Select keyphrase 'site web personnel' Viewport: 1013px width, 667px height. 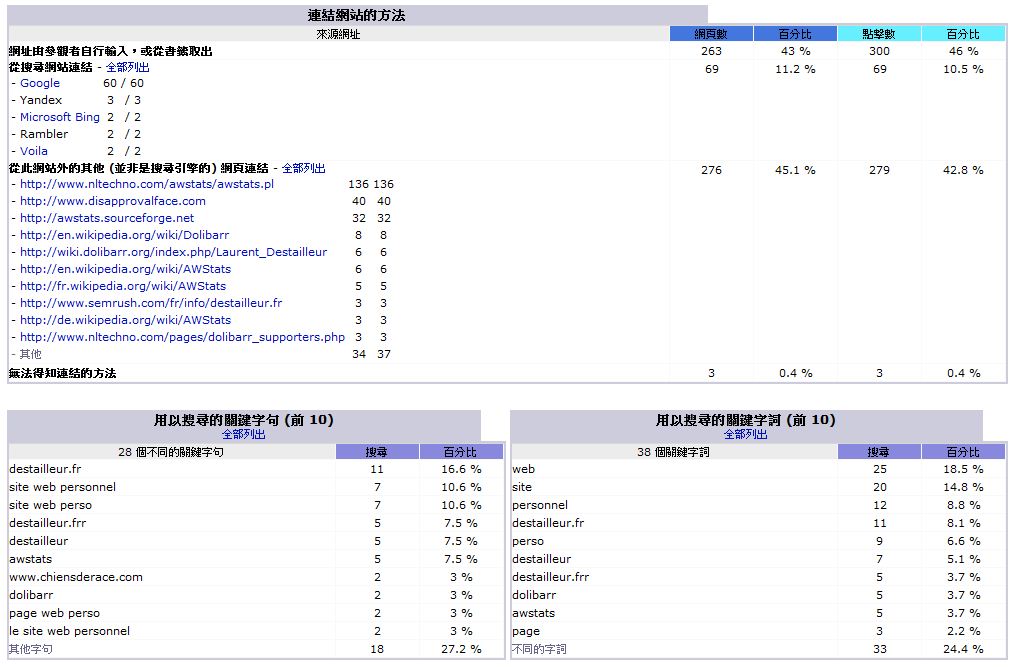63,487
